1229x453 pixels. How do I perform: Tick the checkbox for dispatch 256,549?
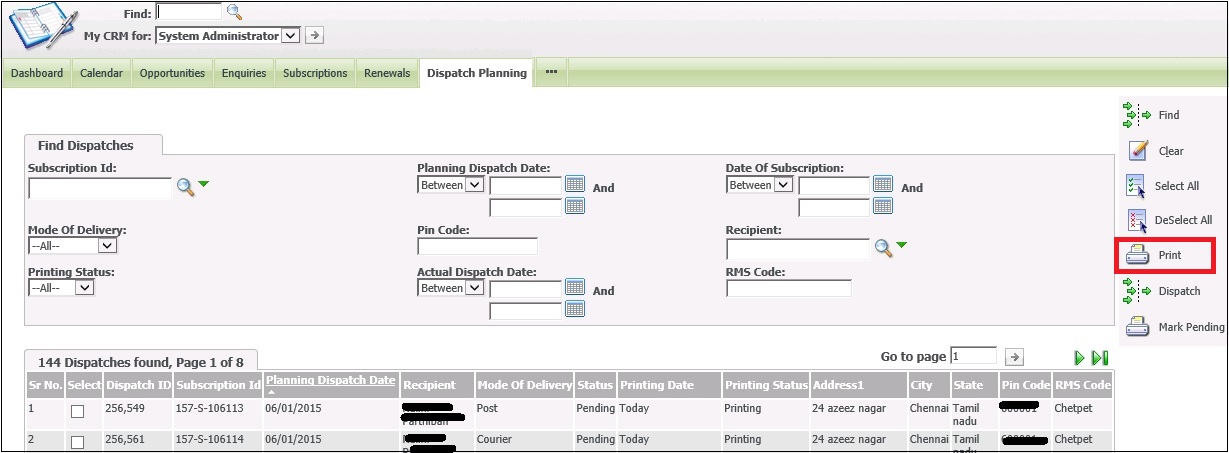tap(77, 410)
